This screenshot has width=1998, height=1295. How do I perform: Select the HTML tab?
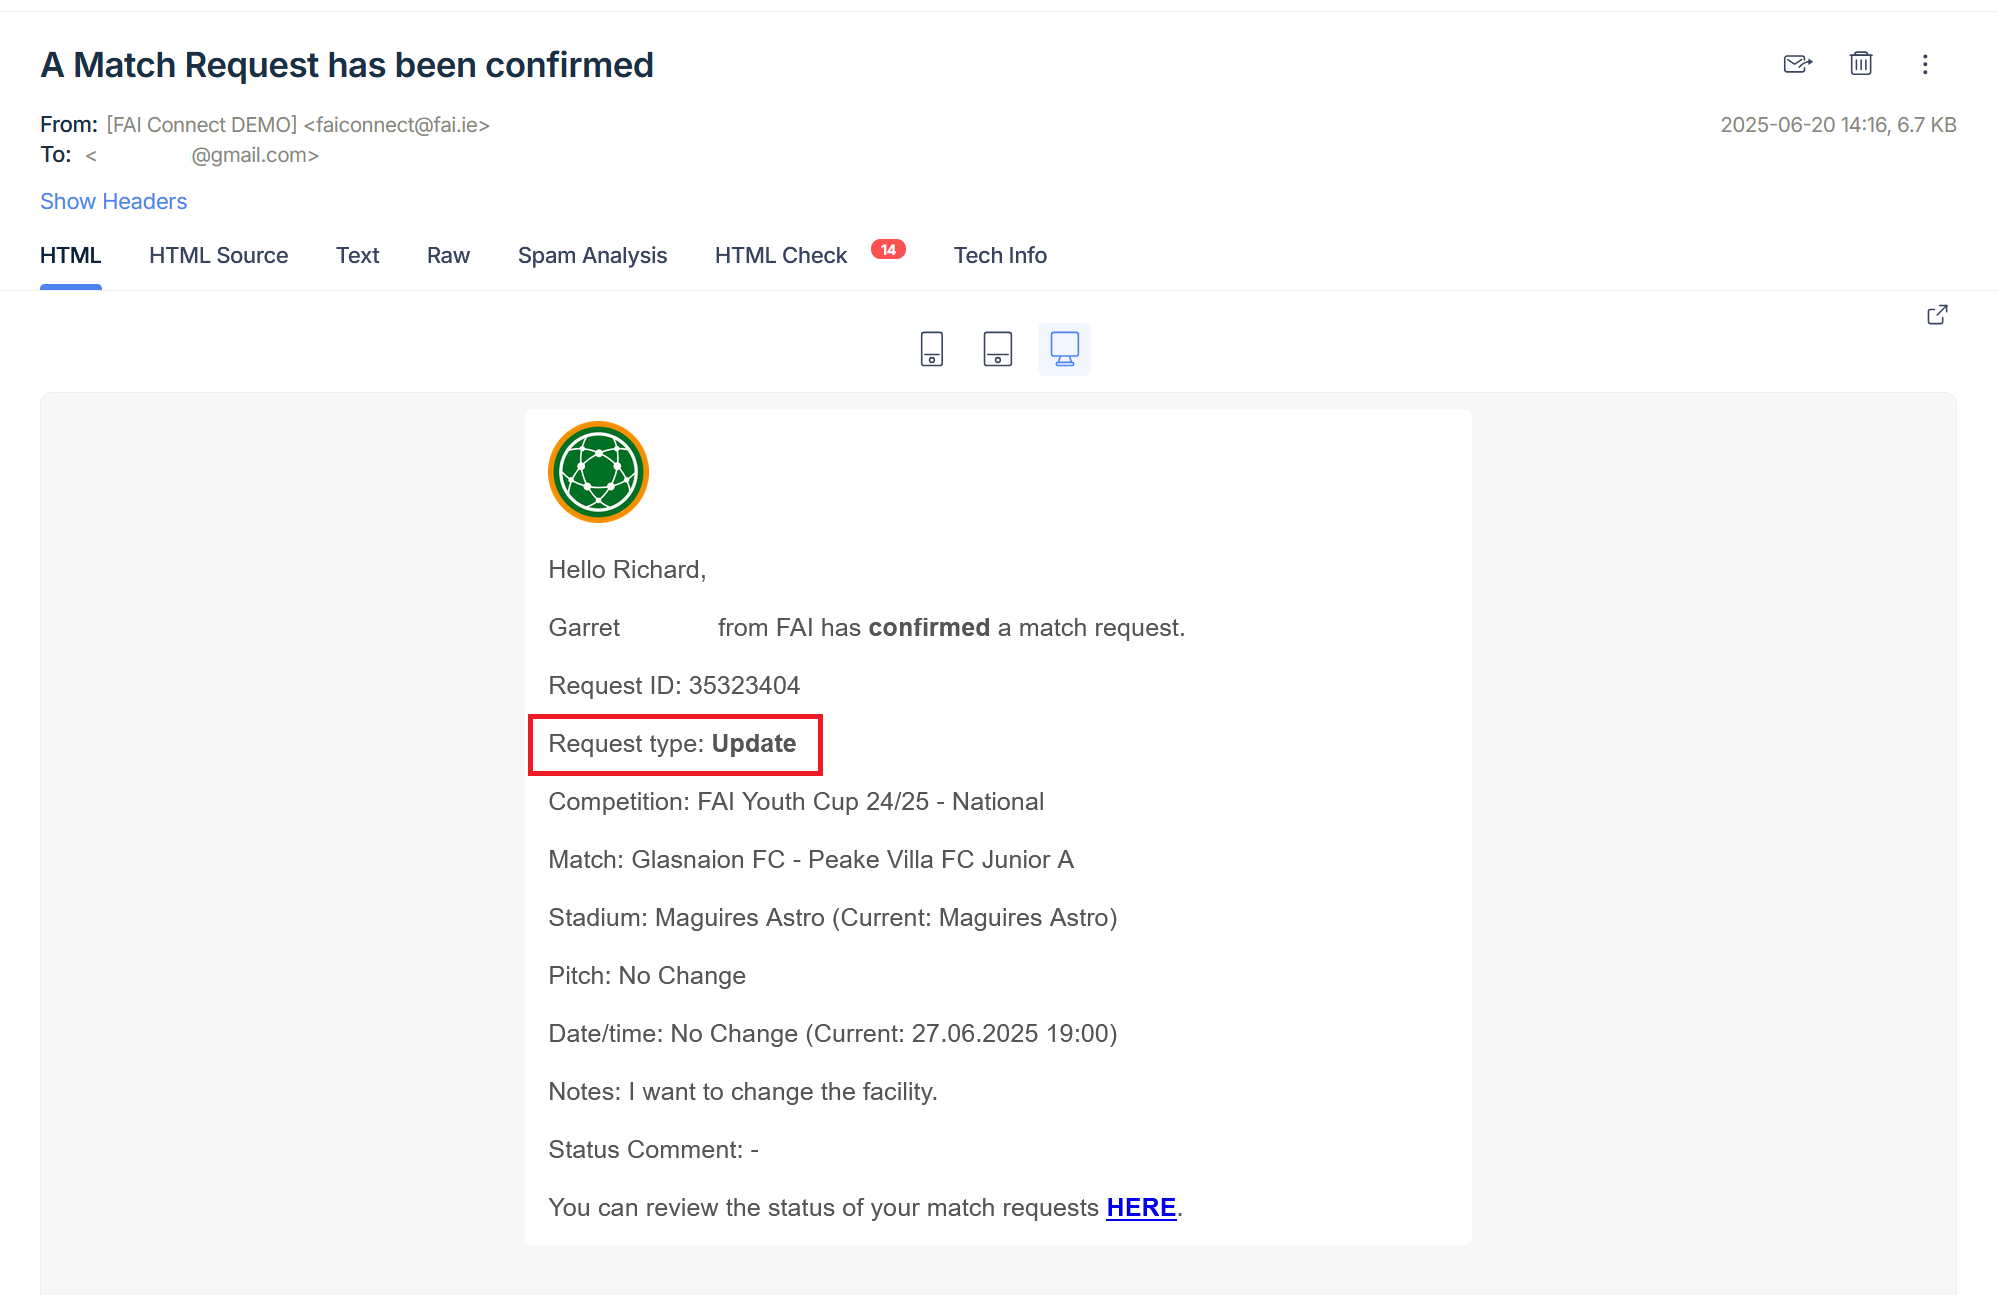(x=70, y=256)
